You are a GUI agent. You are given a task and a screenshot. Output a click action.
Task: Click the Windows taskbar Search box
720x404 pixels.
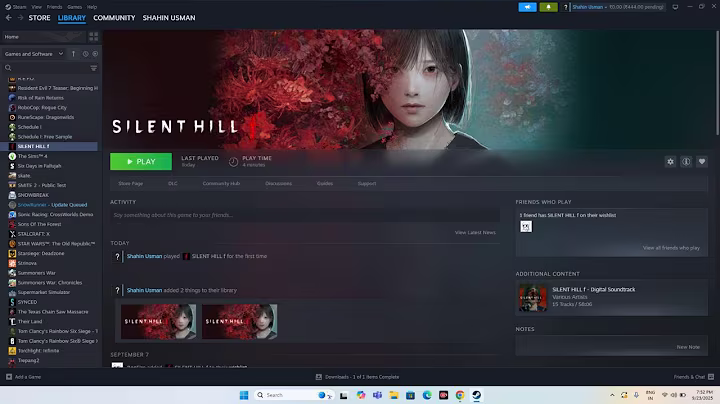pos(294,395)
